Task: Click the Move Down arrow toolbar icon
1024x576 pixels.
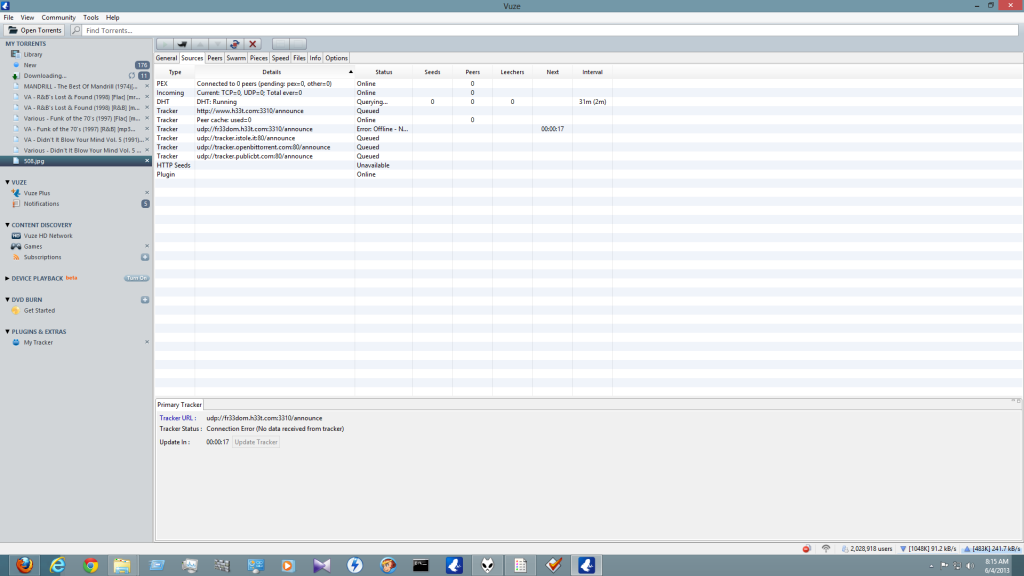Action: coord(217,44)
